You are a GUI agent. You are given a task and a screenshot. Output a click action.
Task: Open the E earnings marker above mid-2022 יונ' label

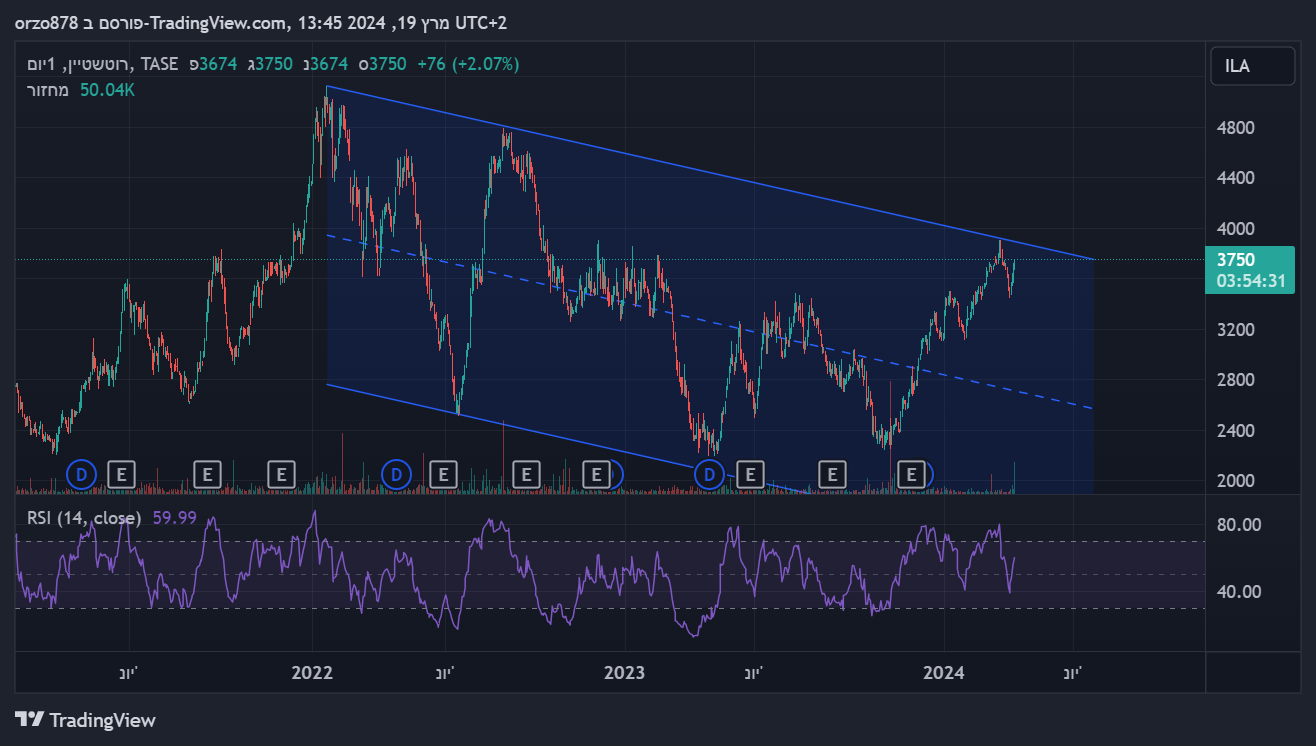442,474
